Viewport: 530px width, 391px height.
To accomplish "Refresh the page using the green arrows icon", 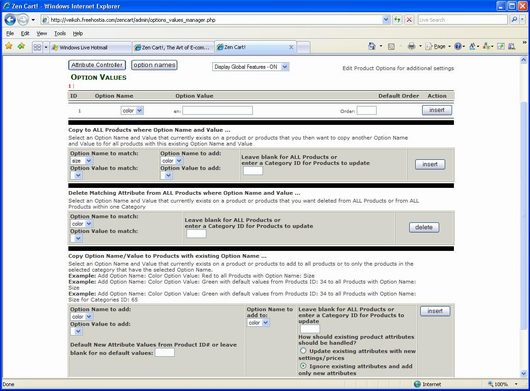I will (397, 20).
